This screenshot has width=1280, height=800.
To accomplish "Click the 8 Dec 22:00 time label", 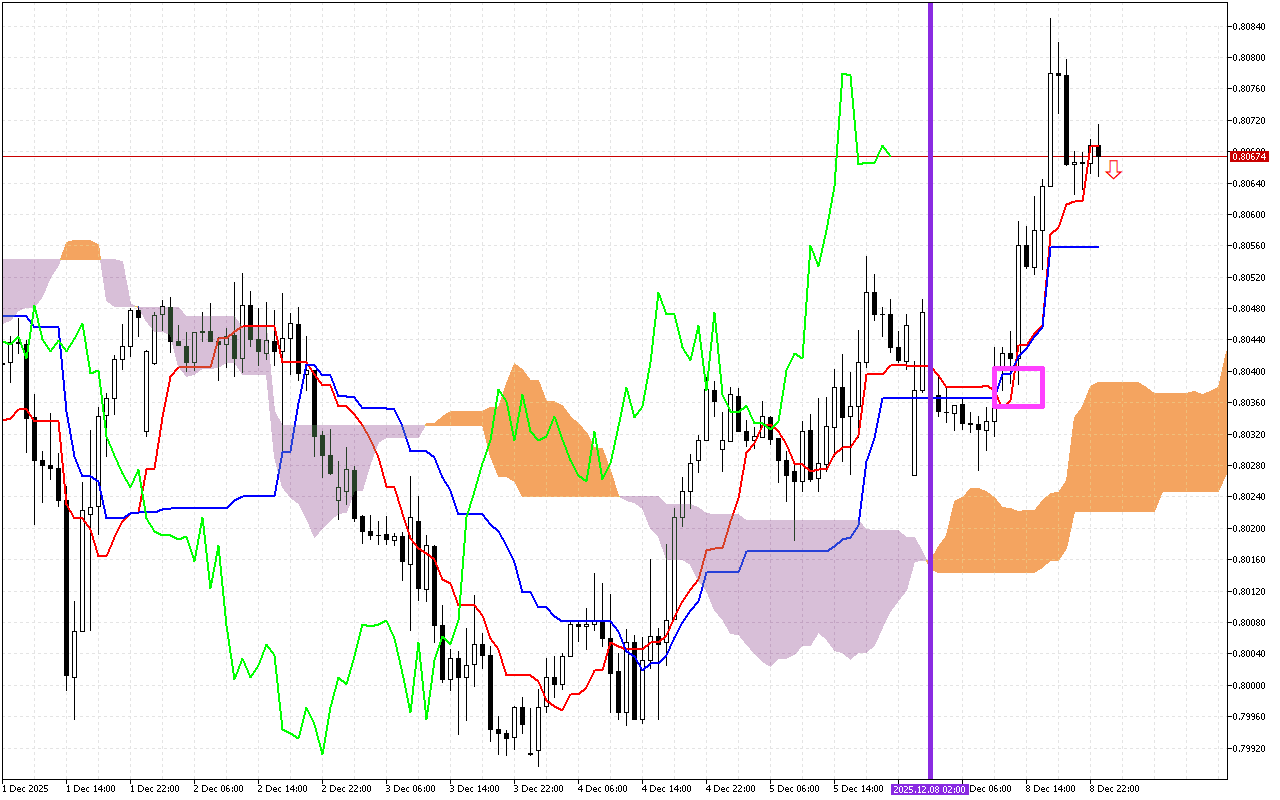I will coord(1113,789).
